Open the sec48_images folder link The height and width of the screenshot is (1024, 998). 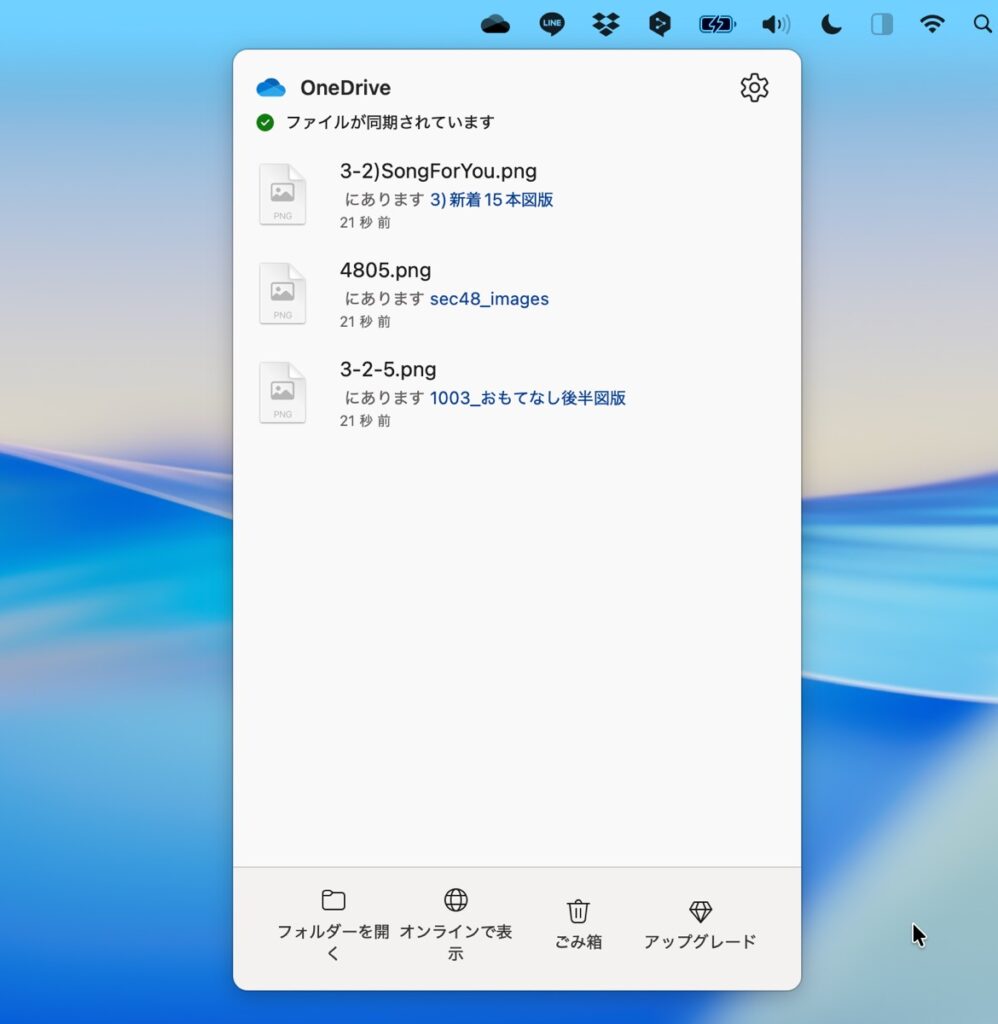pyautogui.click(x=489, y=299)
